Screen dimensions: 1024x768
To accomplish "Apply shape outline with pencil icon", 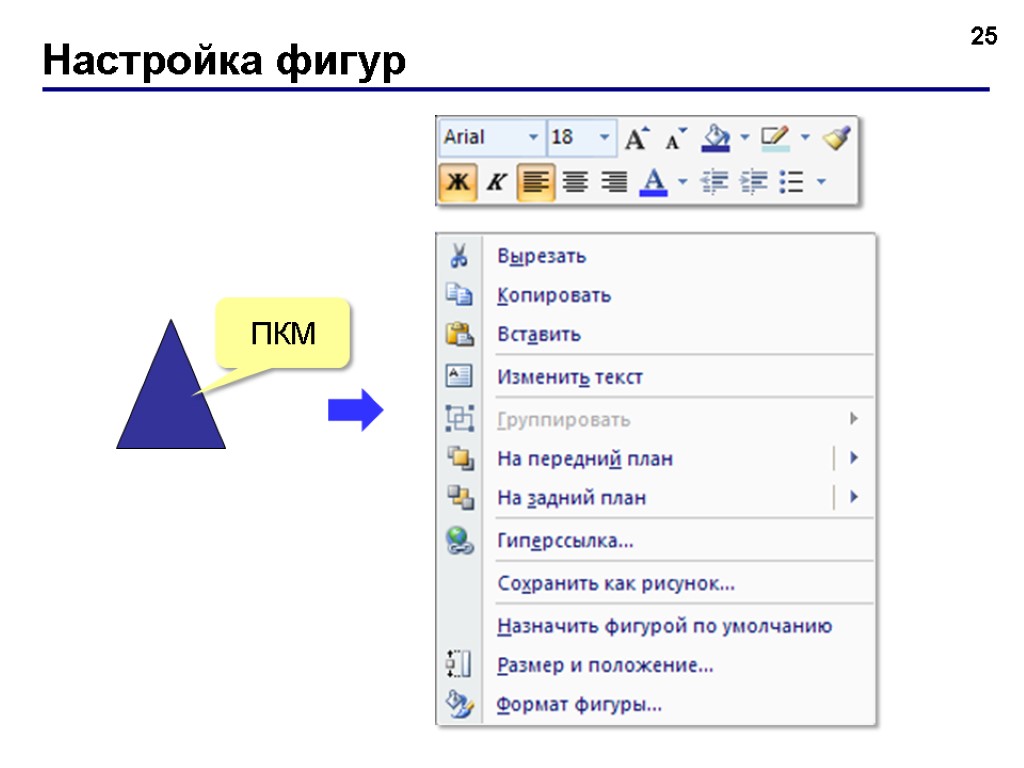I will click(x=775, y=138).
